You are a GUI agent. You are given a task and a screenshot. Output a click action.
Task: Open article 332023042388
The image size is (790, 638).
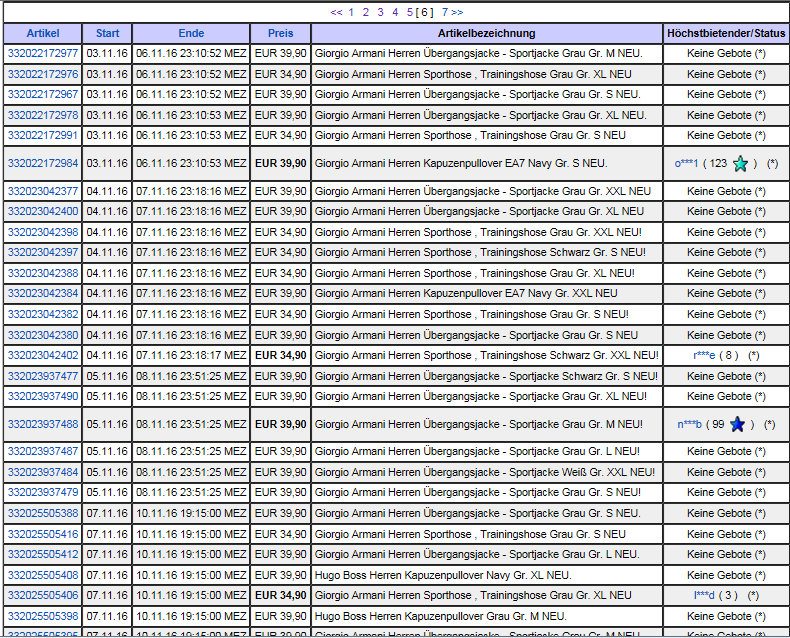tap(43, 273)
